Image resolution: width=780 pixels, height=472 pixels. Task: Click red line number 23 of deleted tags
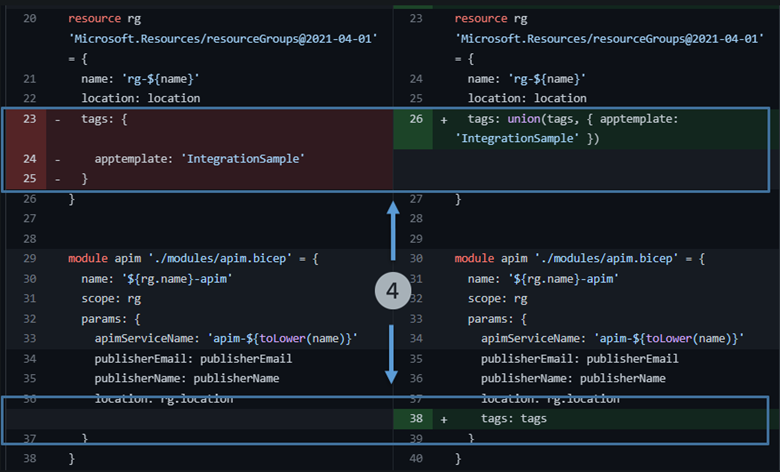29,119
